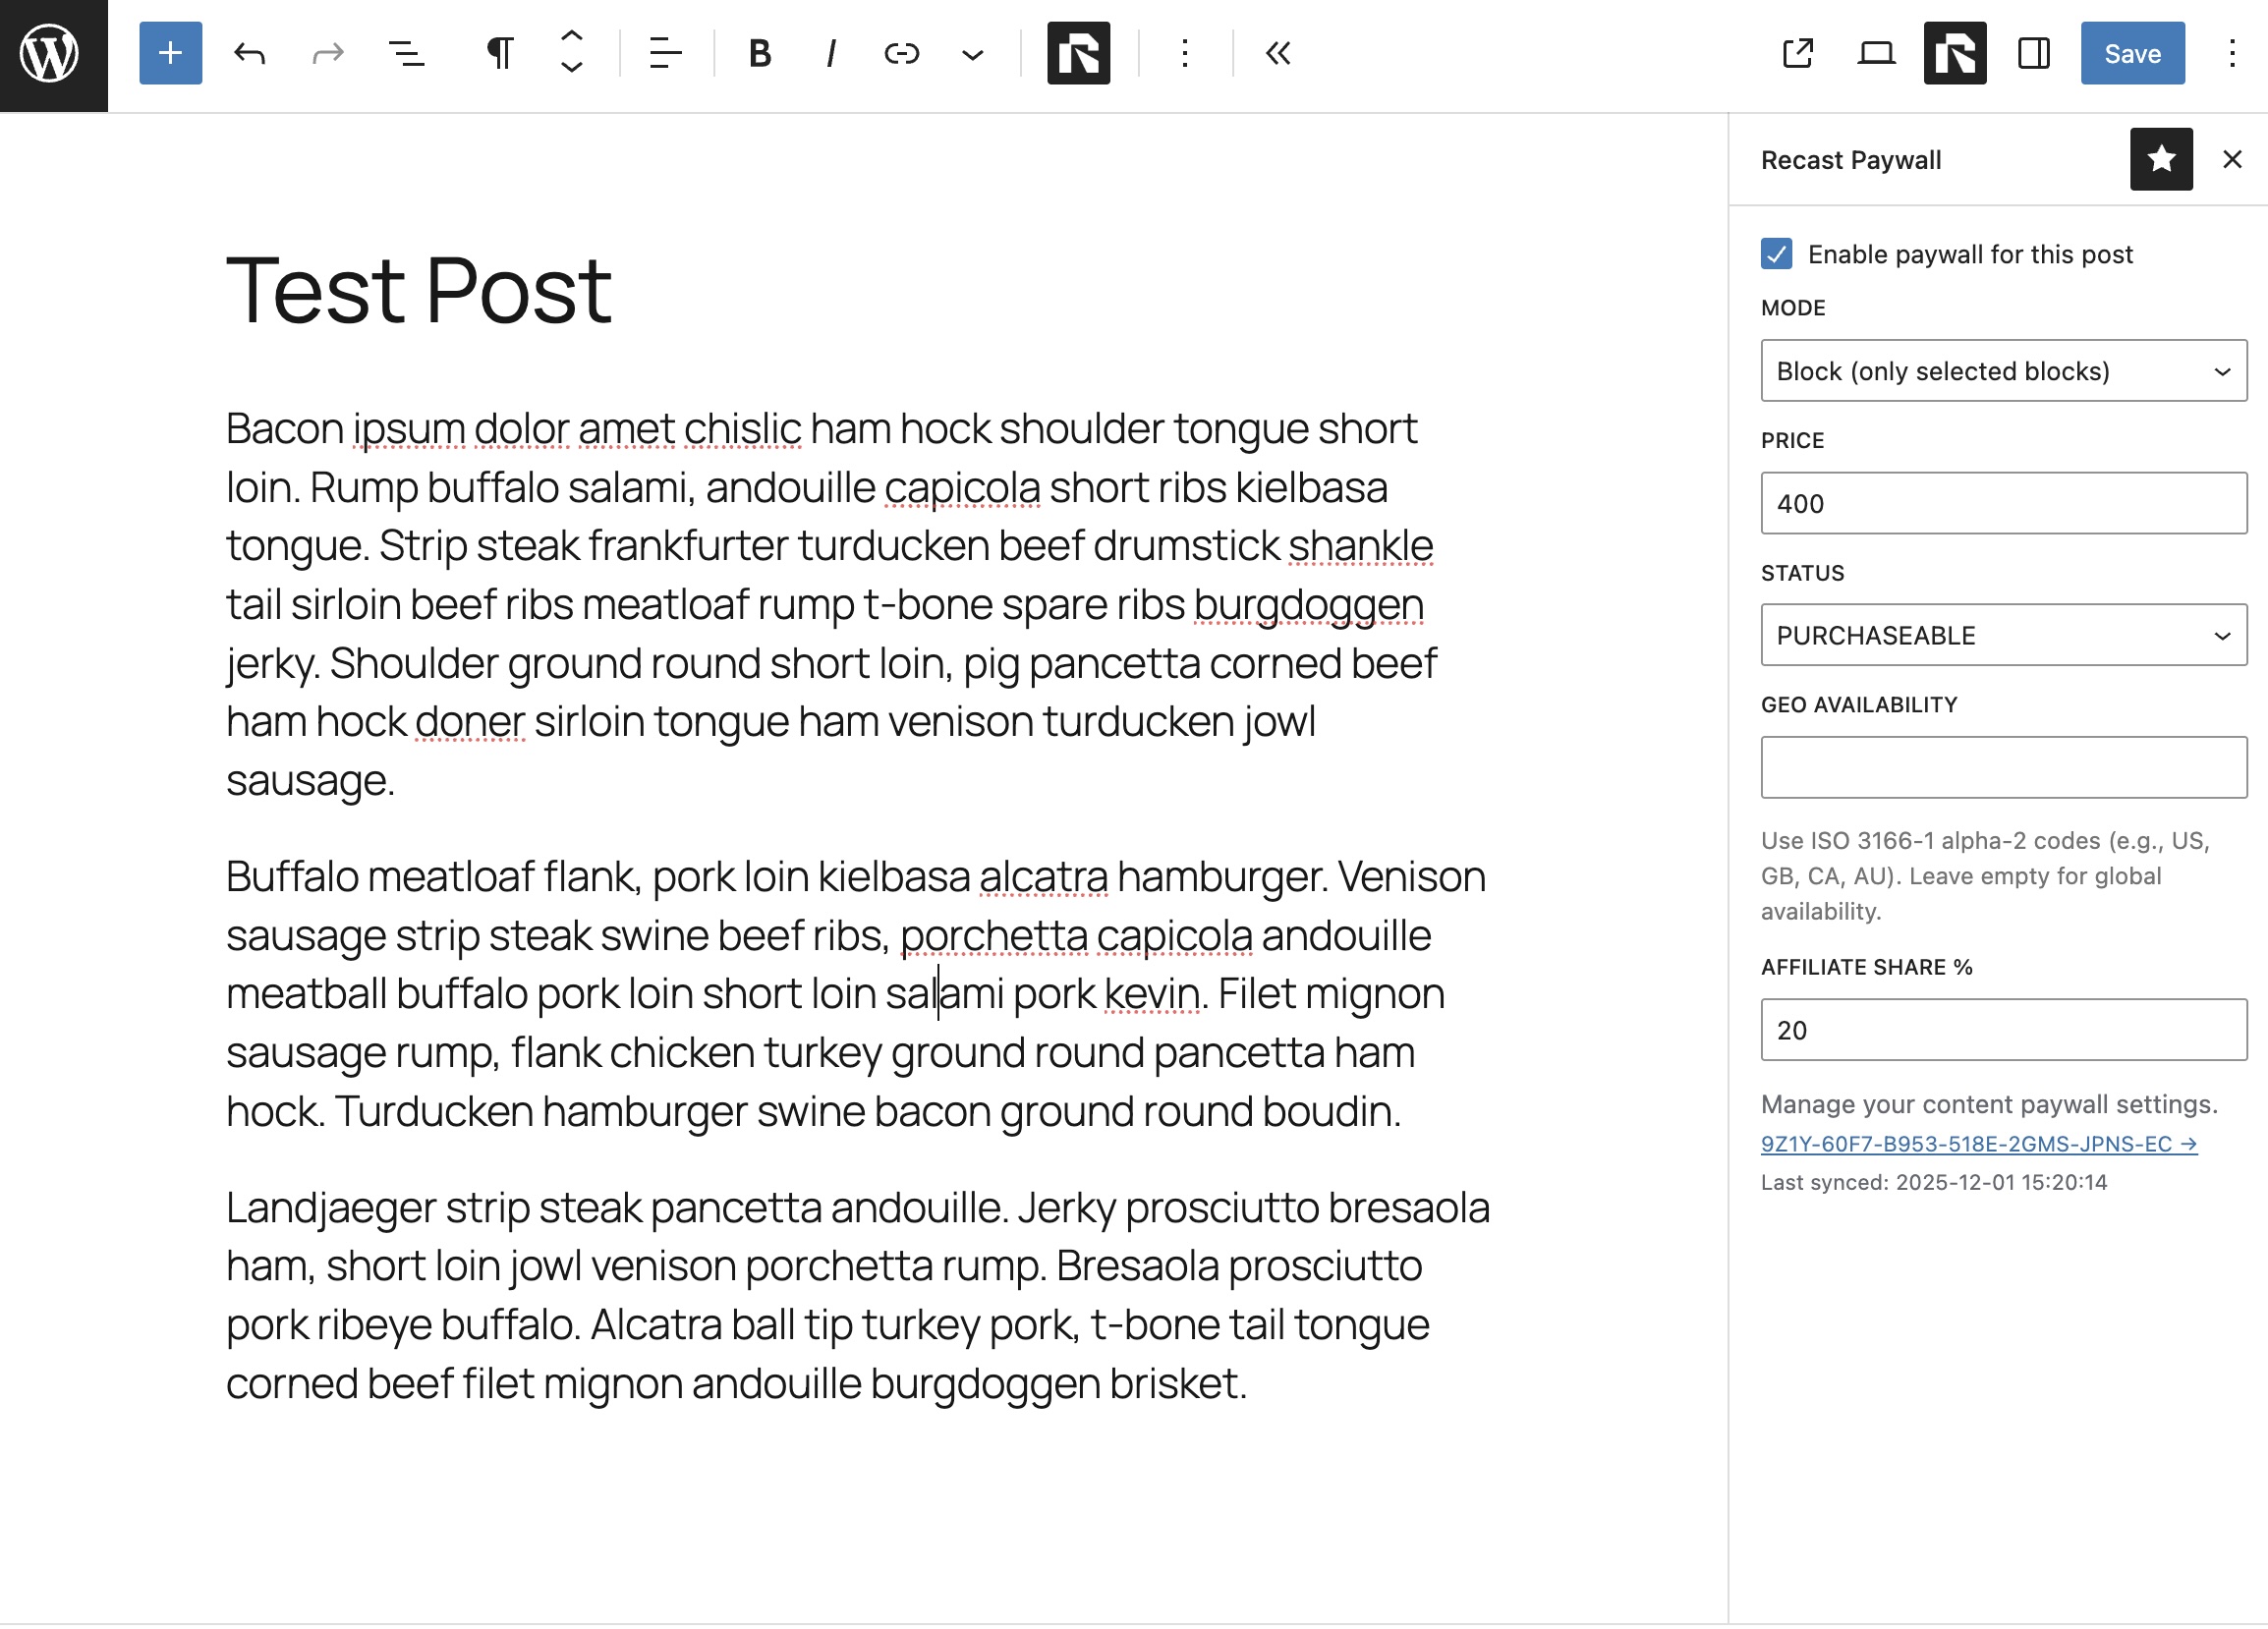Change the Status dropdown from PURCHASEABLE
Image resolution: width=2268 pixels, height=1629 pixels.
click(x=2002, y=635)
